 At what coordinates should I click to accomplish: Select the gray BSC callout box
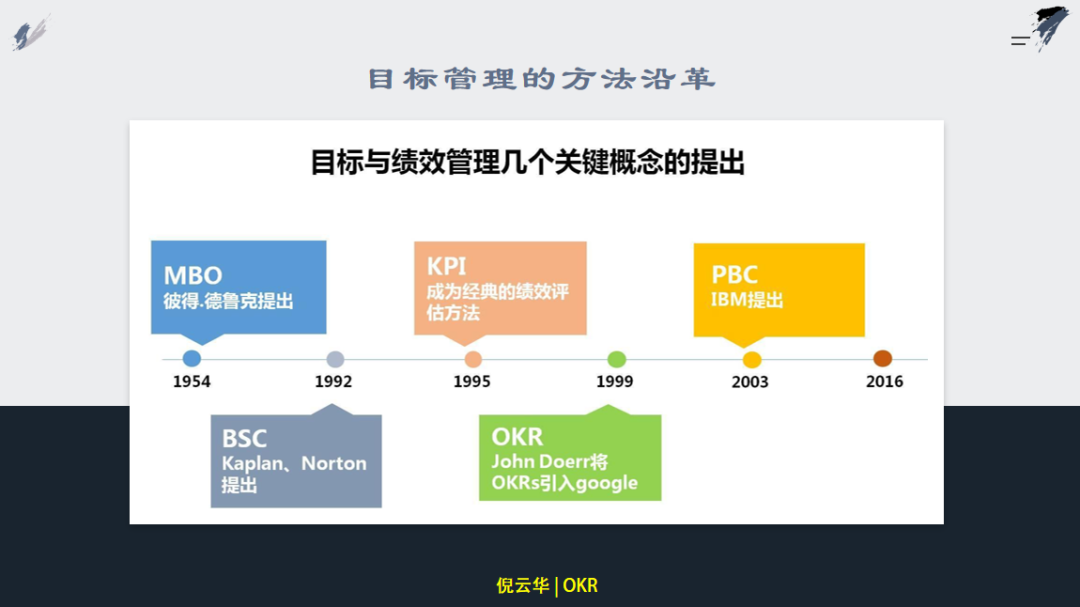tap(296, 456)
